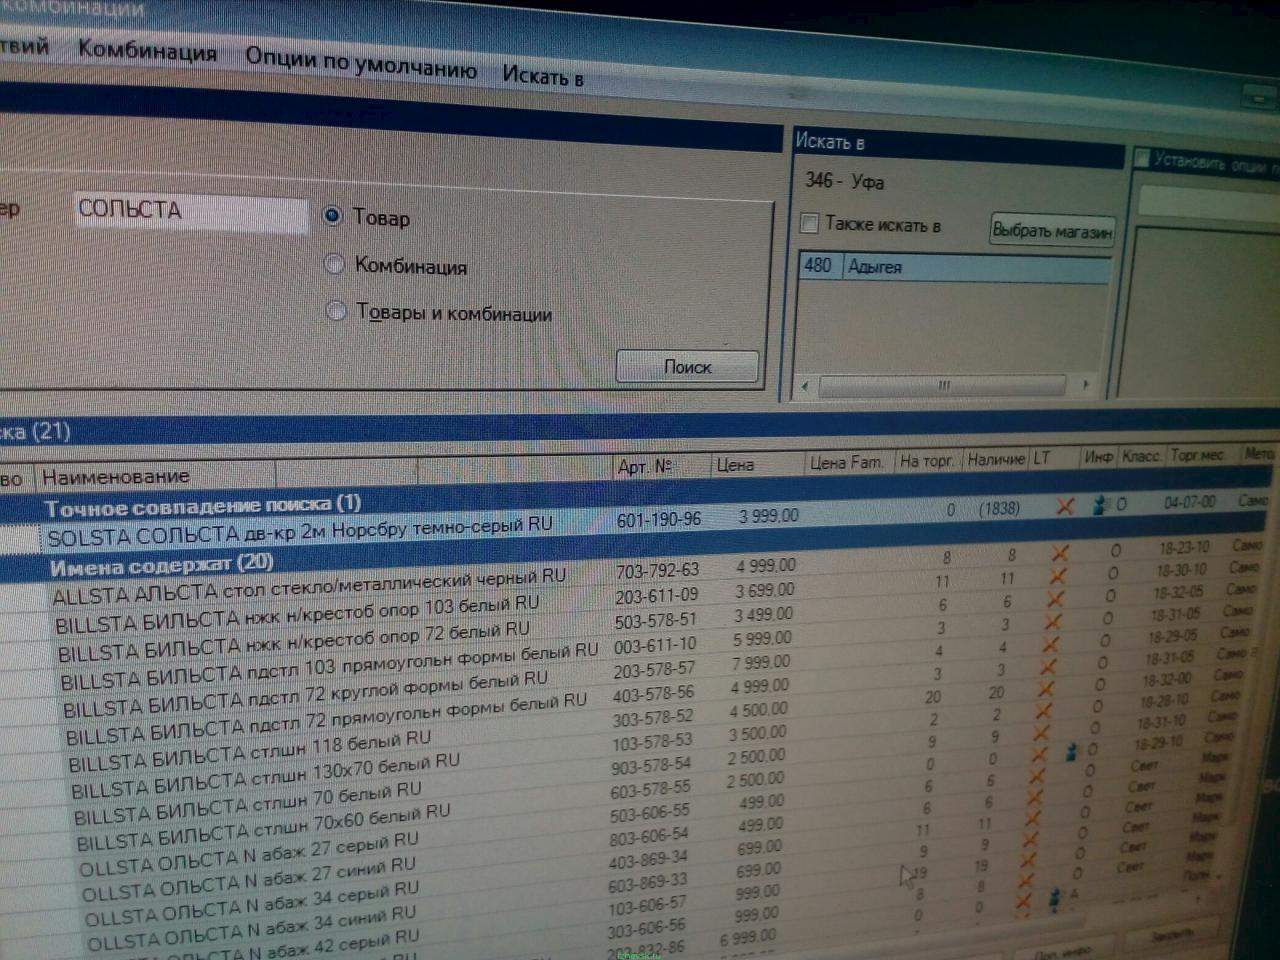Screen dimensions: 1280x960
Task: Click the store list scrollbar left arrow
Action: (806, 385)
